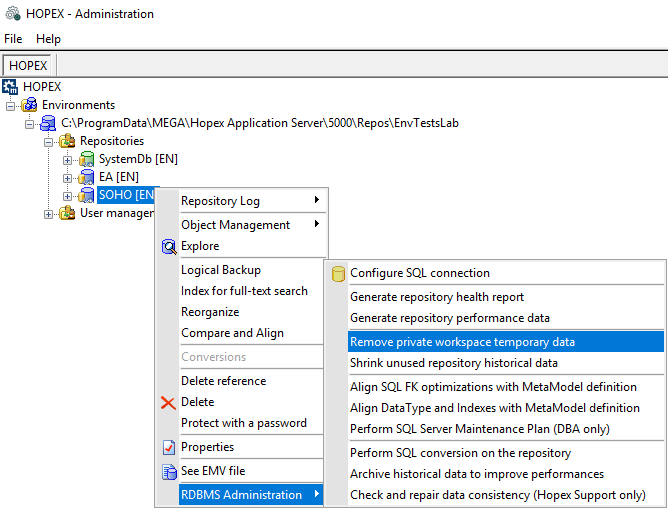Collapse the Environments tree node
Screen dimensions: 668x513
point(10,106)
